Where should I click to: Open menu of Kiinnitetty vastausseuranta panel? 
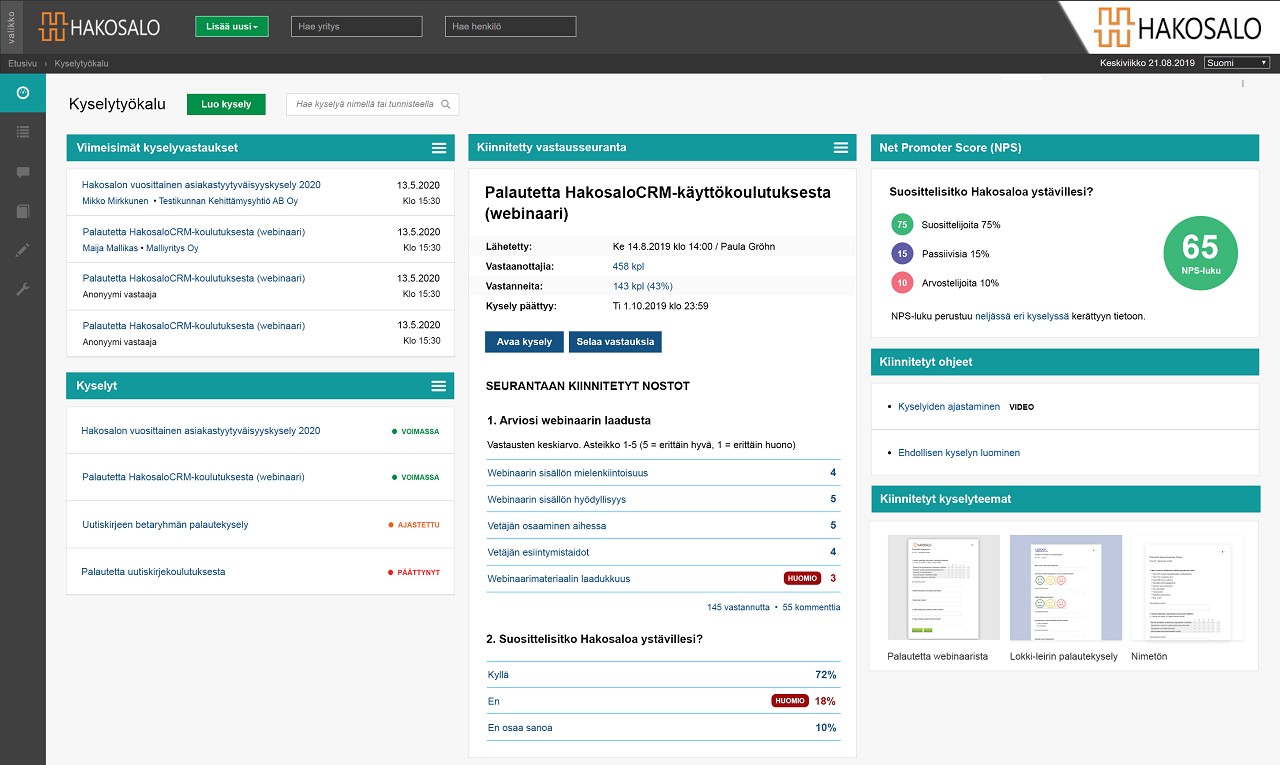(841, 148)
